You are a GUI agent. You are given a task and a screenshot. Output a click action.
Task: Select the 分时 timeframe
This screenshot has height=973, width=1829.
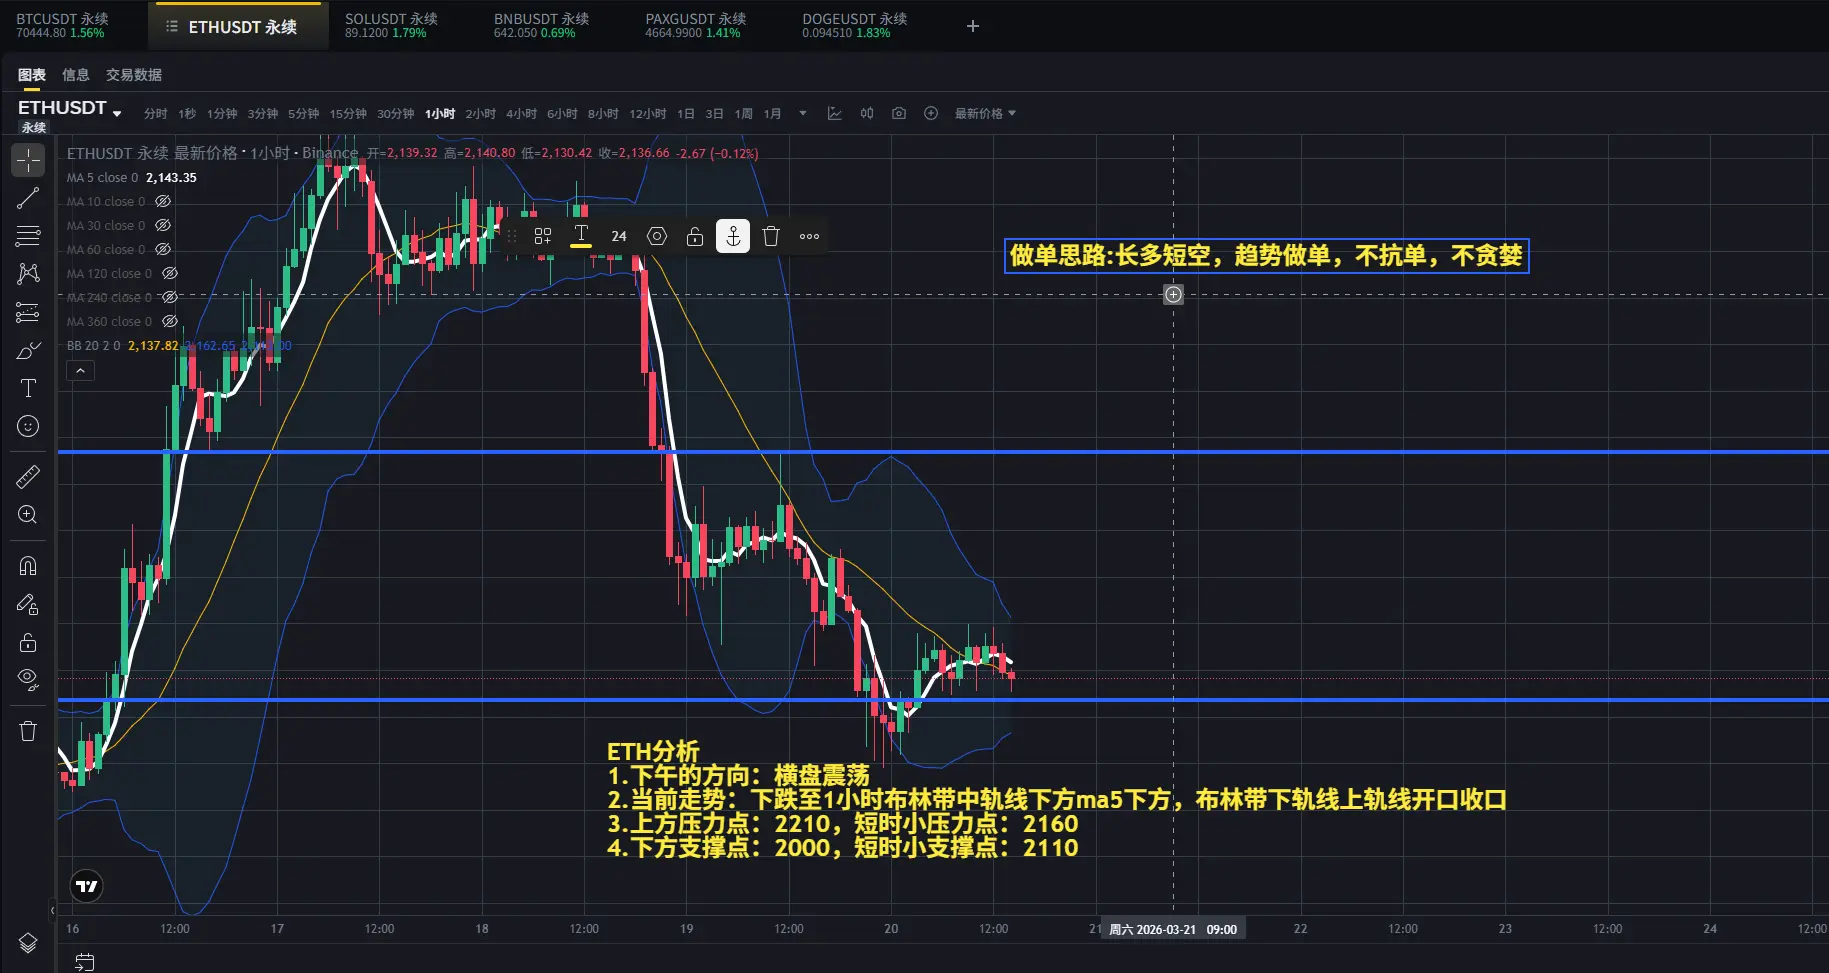point(155,114)
